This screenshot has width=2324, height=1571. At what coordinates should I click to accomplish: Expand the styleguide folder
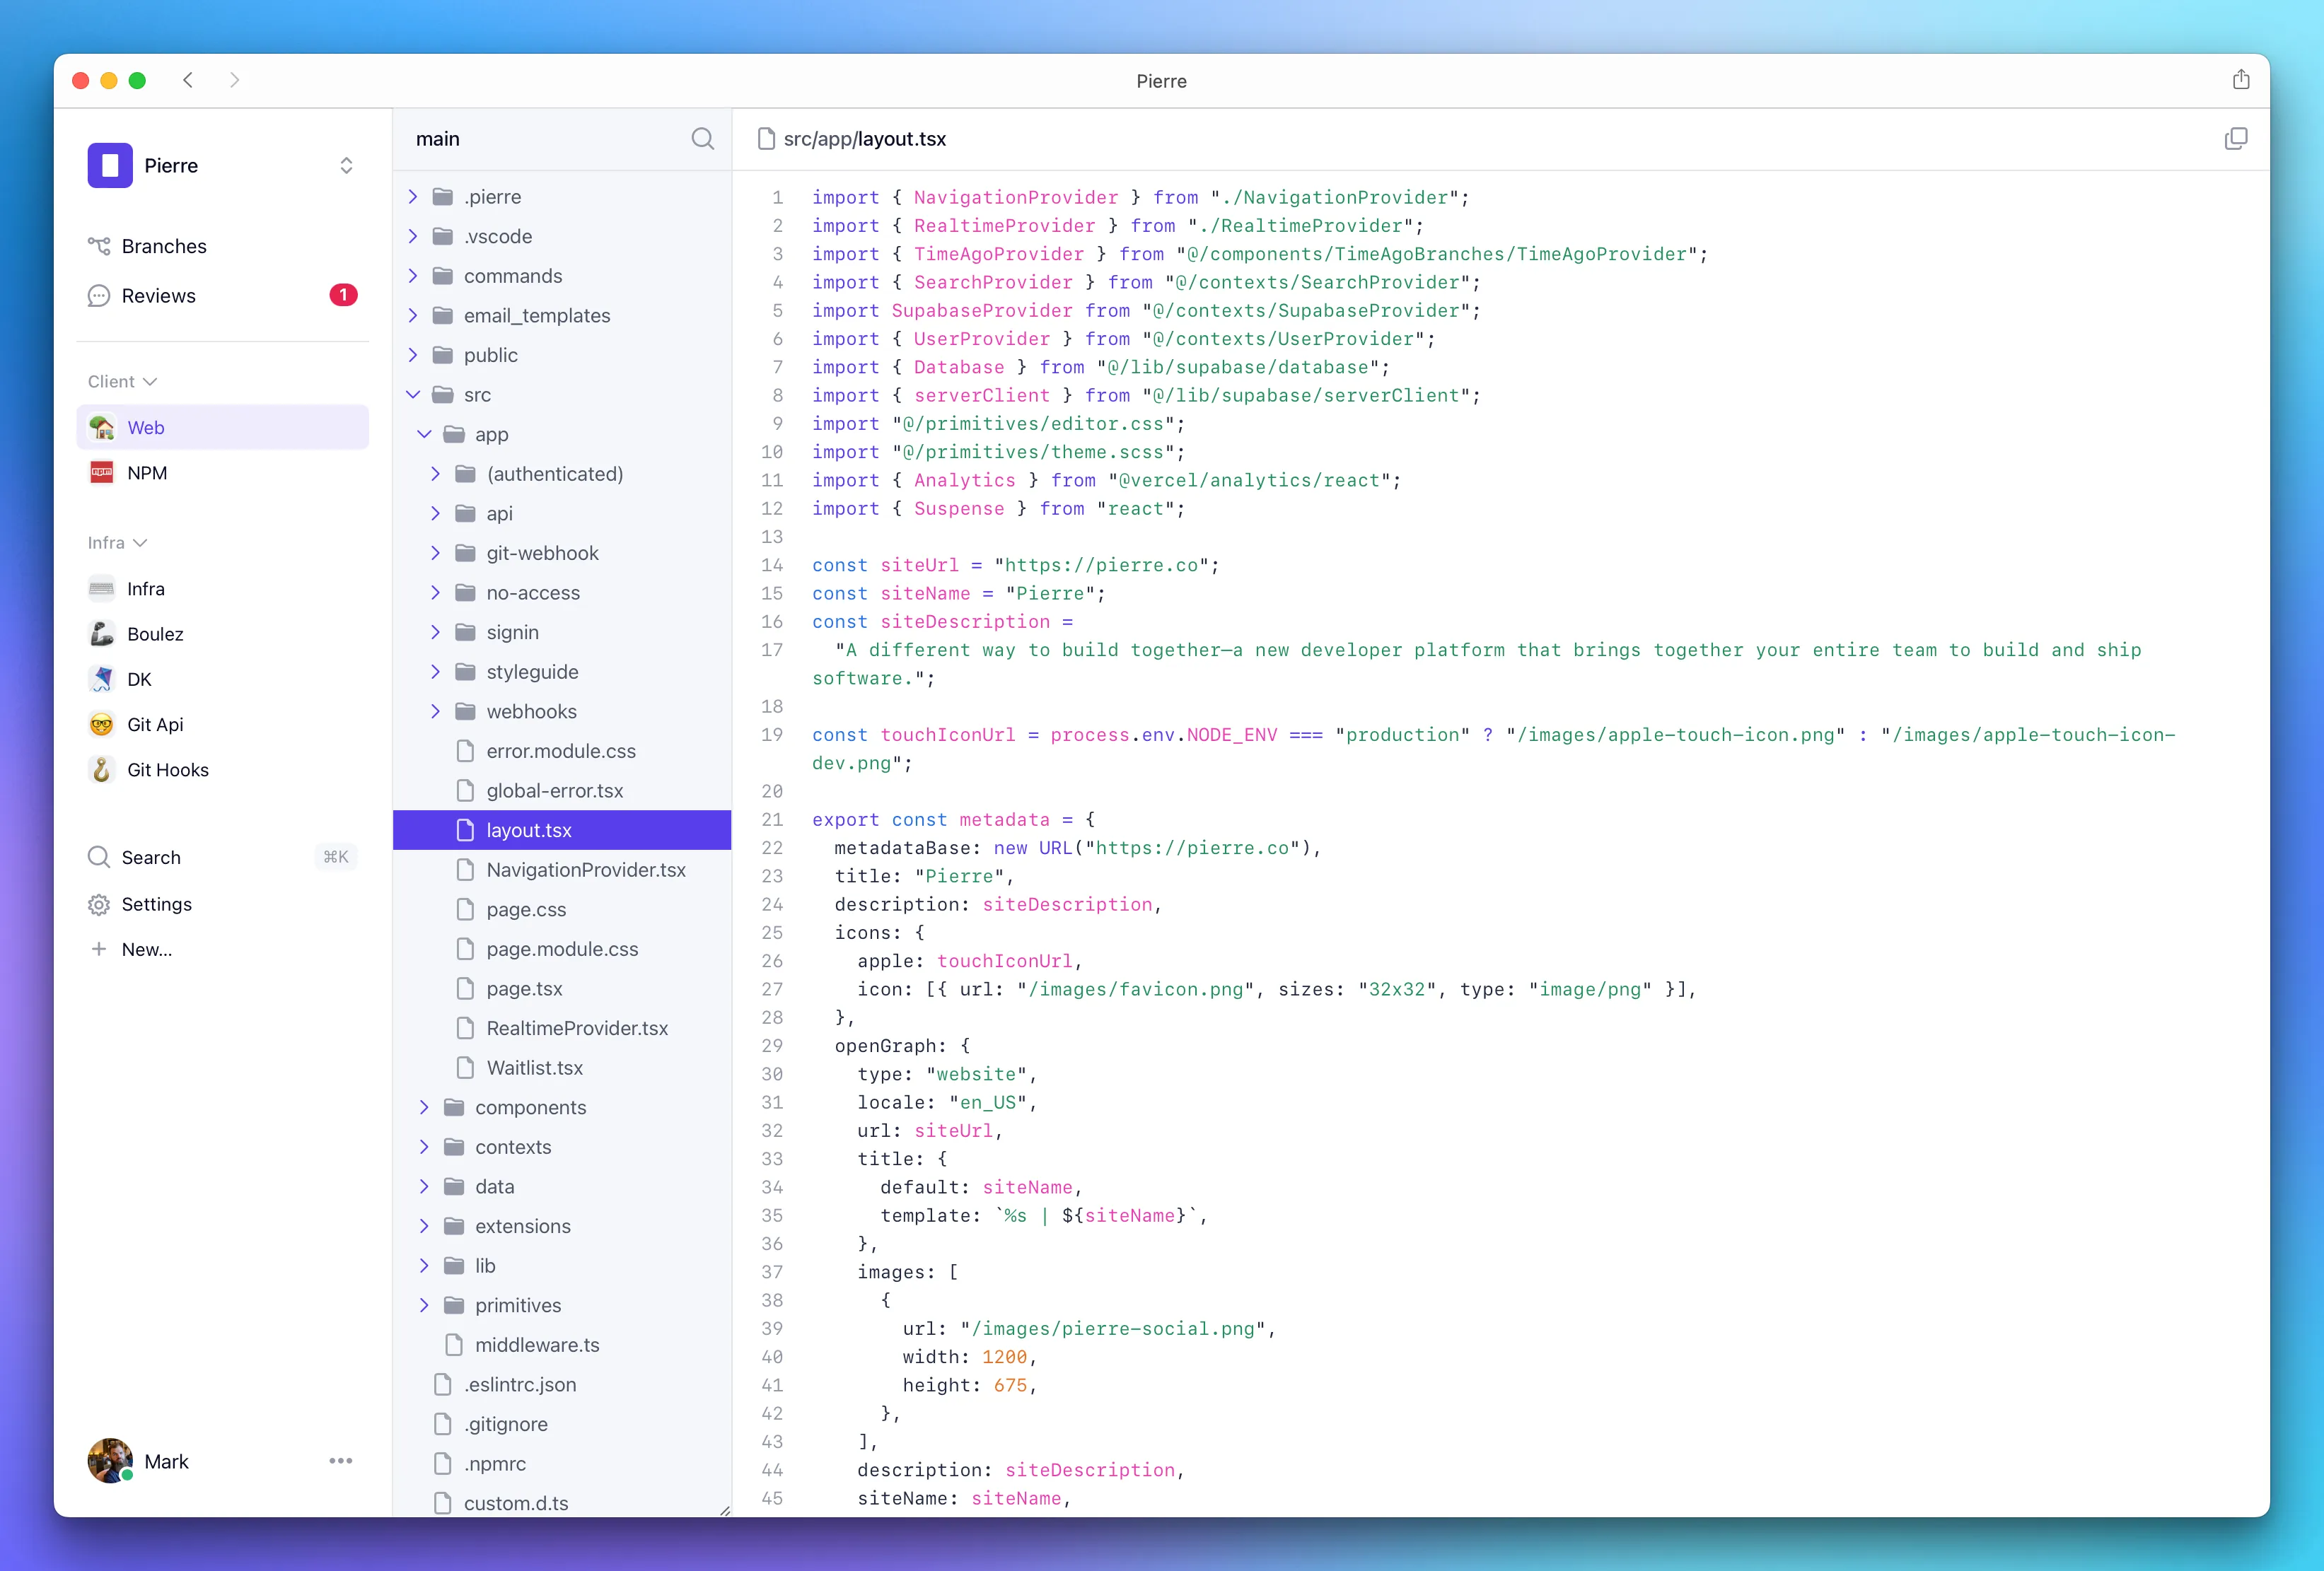[x=435, y=672]
